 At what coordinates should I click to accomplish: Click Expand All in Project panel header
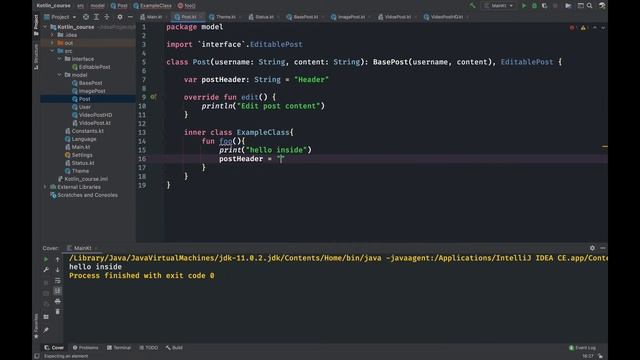pos(96,17)
